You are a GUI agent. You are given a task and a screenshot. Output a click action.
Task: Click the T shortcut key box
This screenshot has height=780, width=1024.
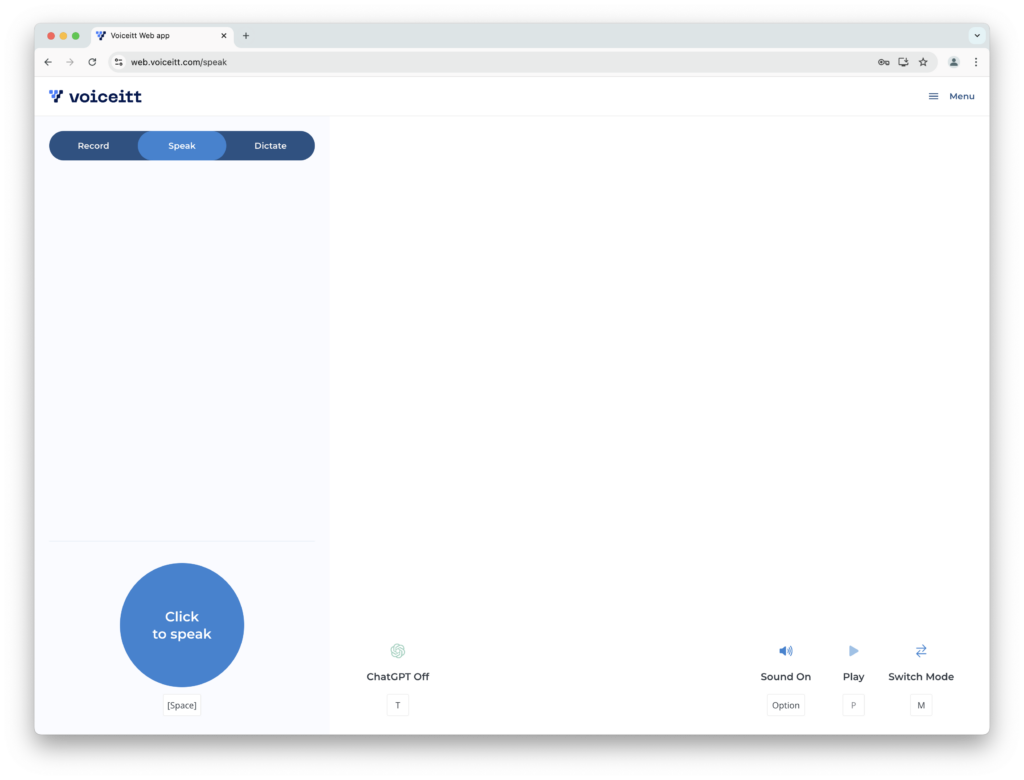(x=398, y=706)
